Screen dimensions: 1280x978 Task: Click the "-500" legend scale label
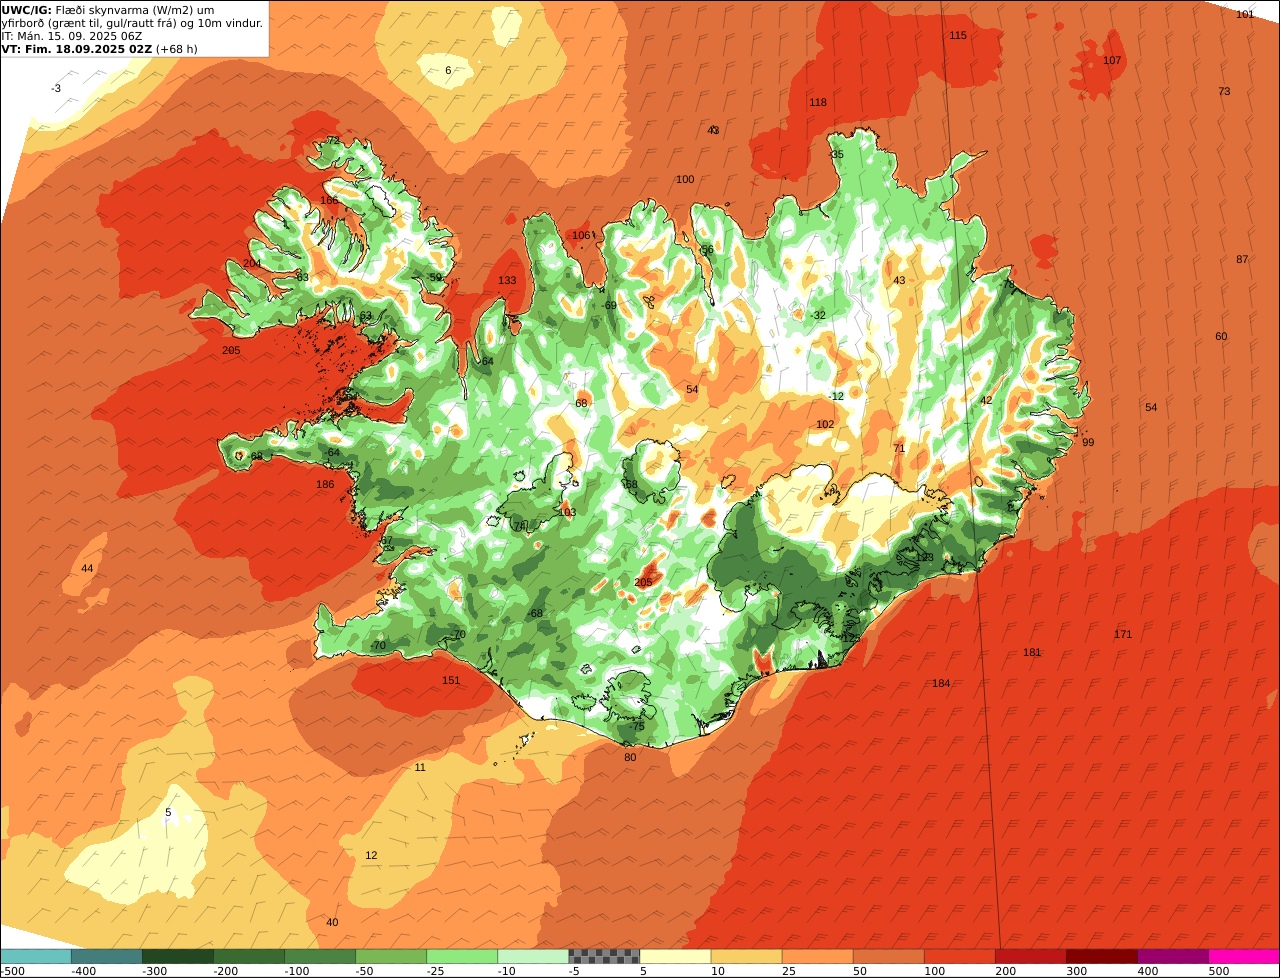(14, 971)
